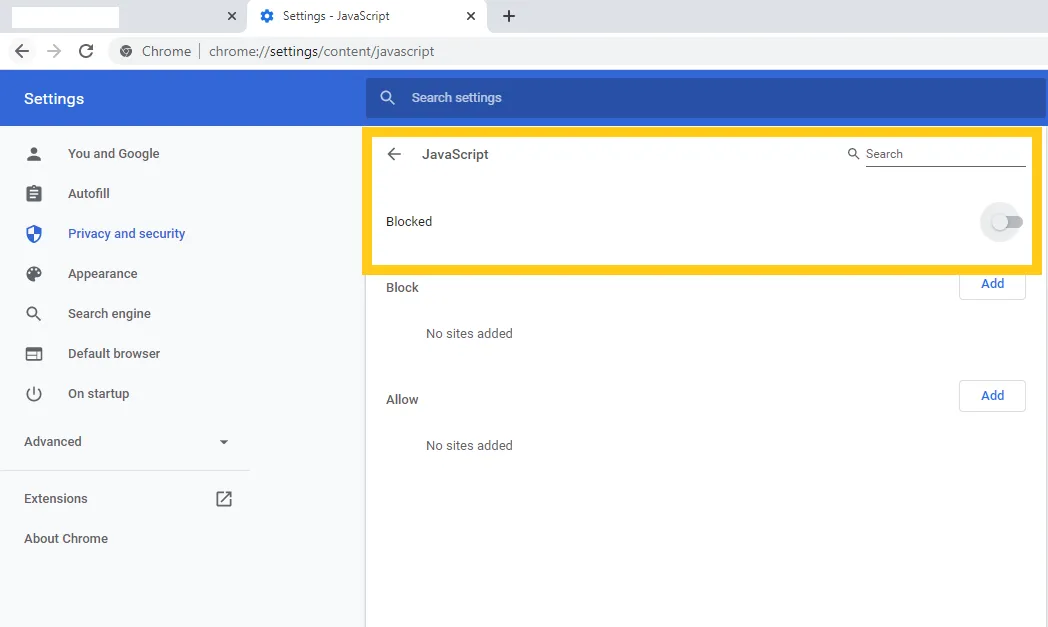Click the magnifier icon in Search settings bar
This screenshot has height=627, width=1048.
click(388, 98)
